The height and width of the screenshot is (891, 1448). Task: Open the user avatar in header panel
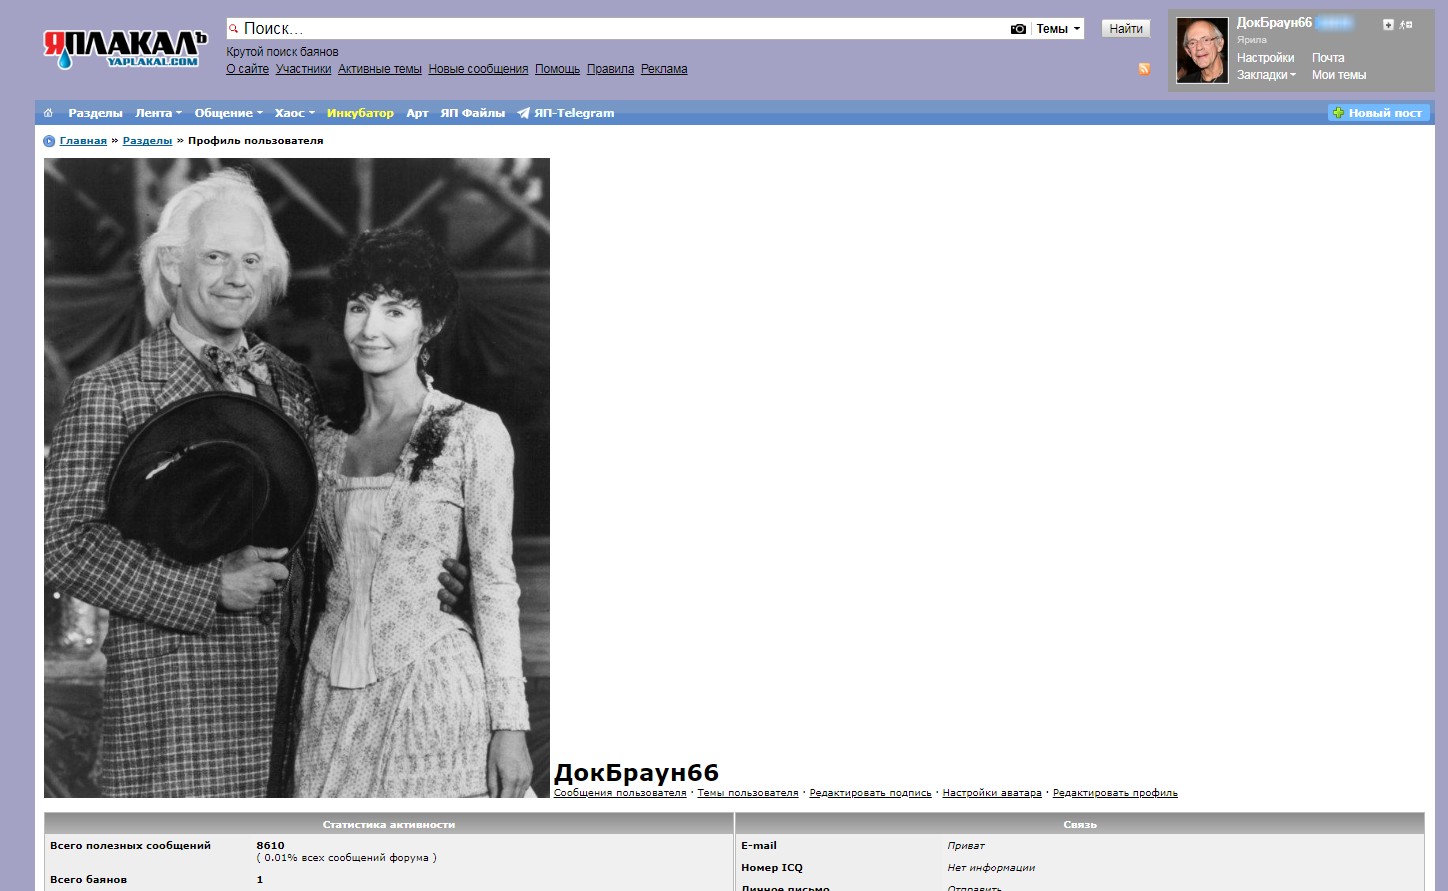(1202, 51)
